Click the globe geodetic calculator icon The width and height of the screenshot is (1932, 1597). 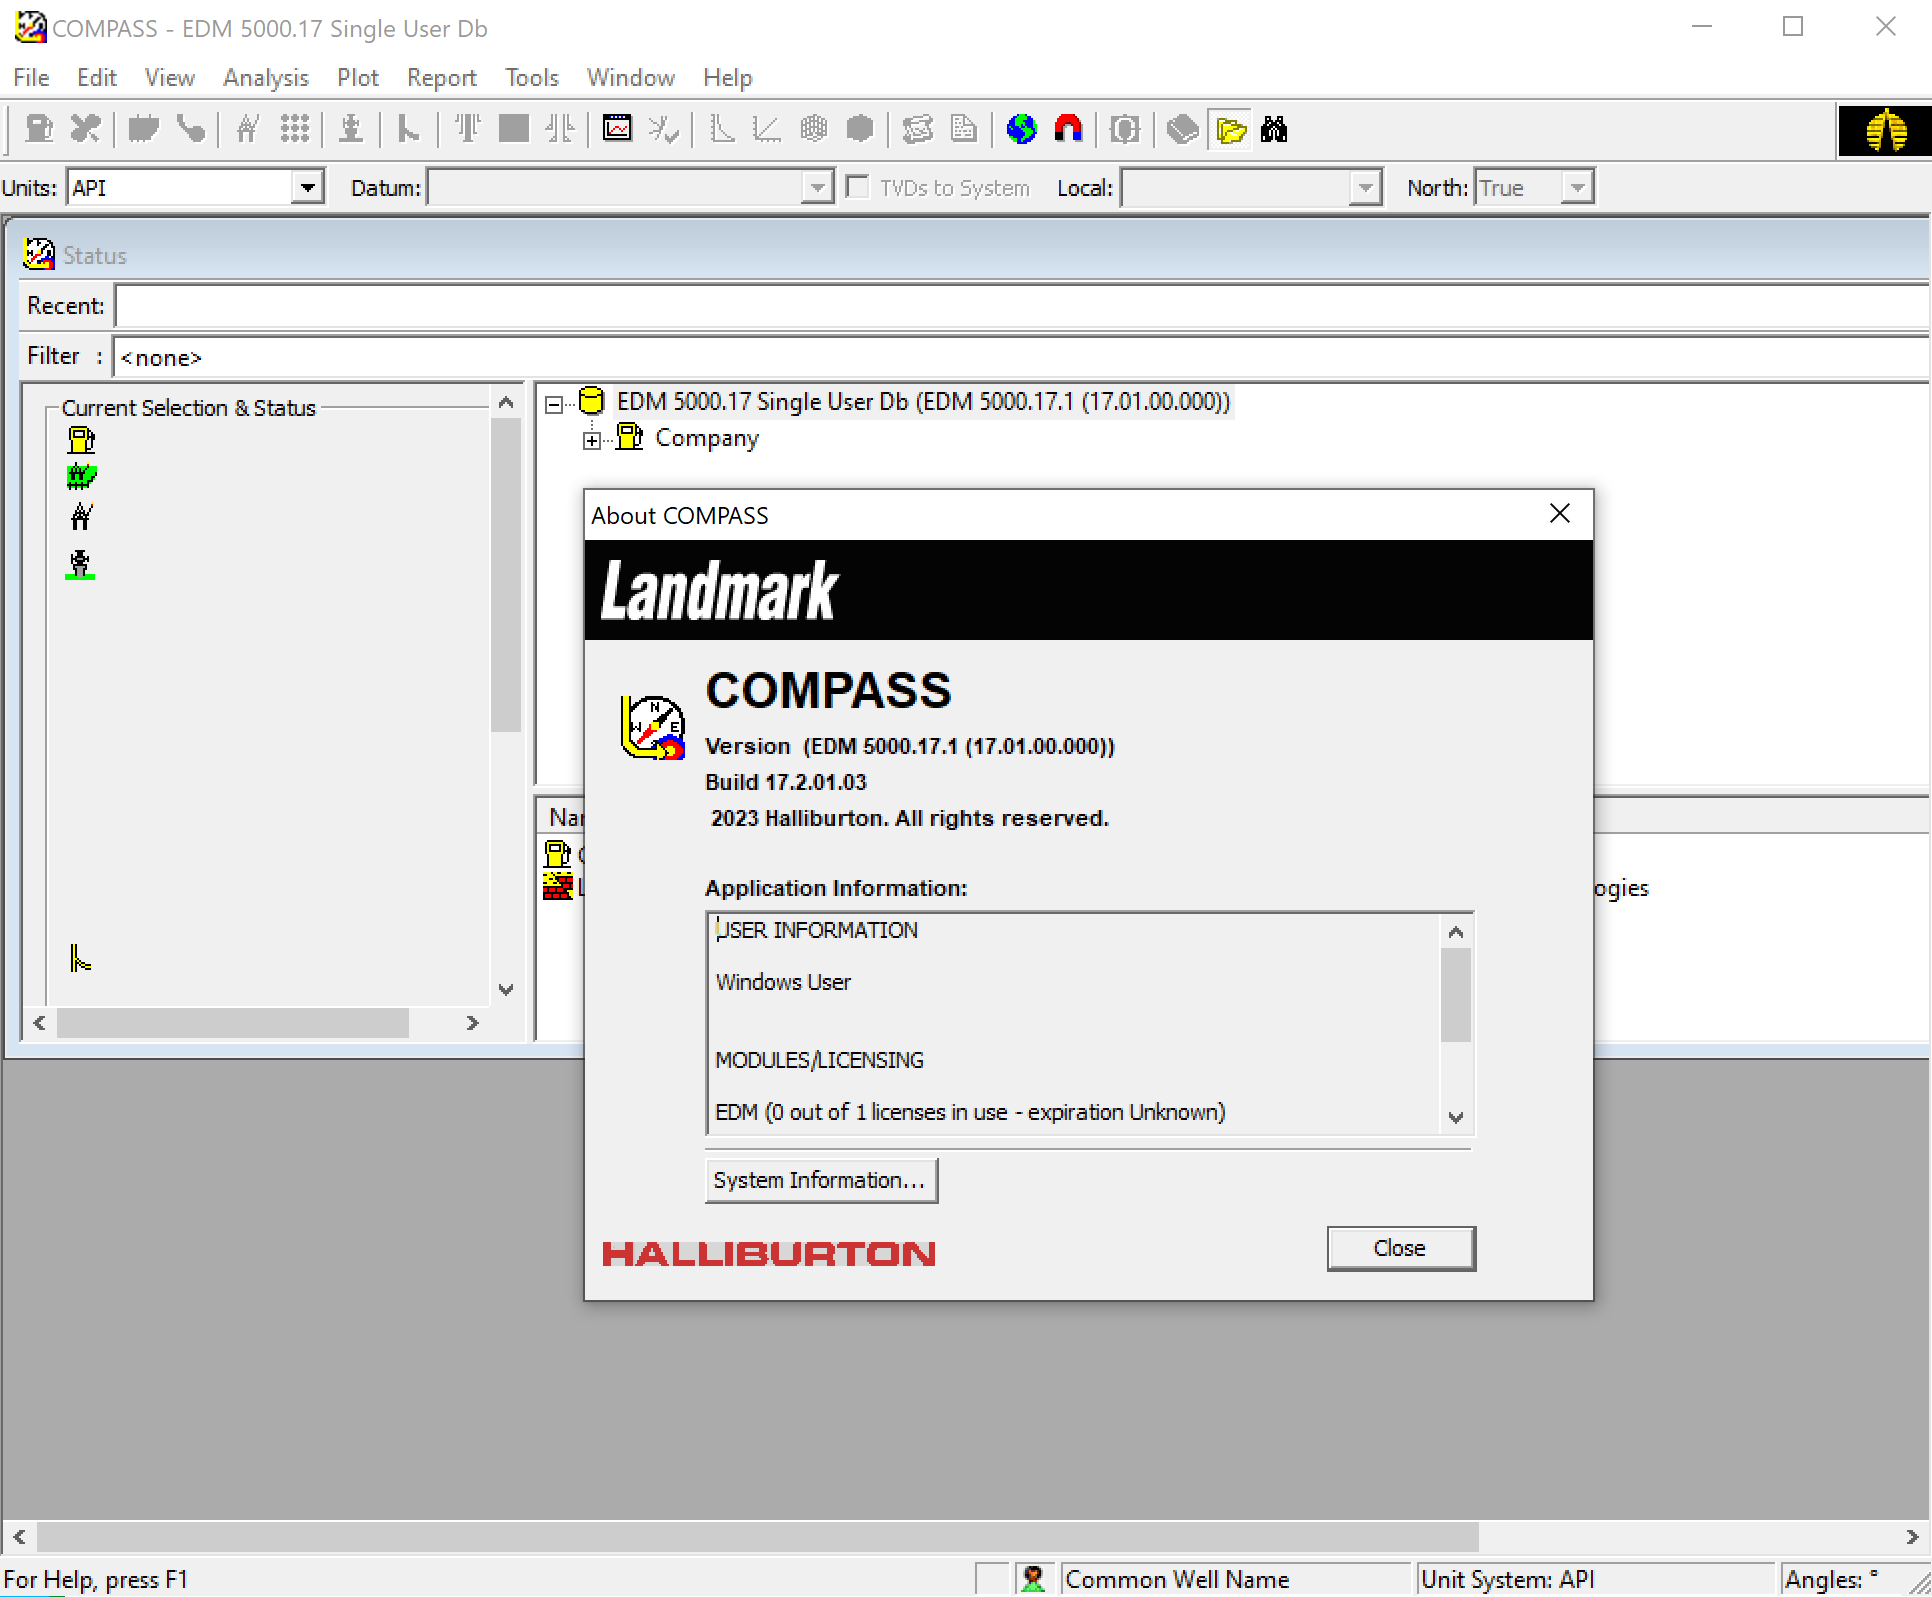(1021, 129)
